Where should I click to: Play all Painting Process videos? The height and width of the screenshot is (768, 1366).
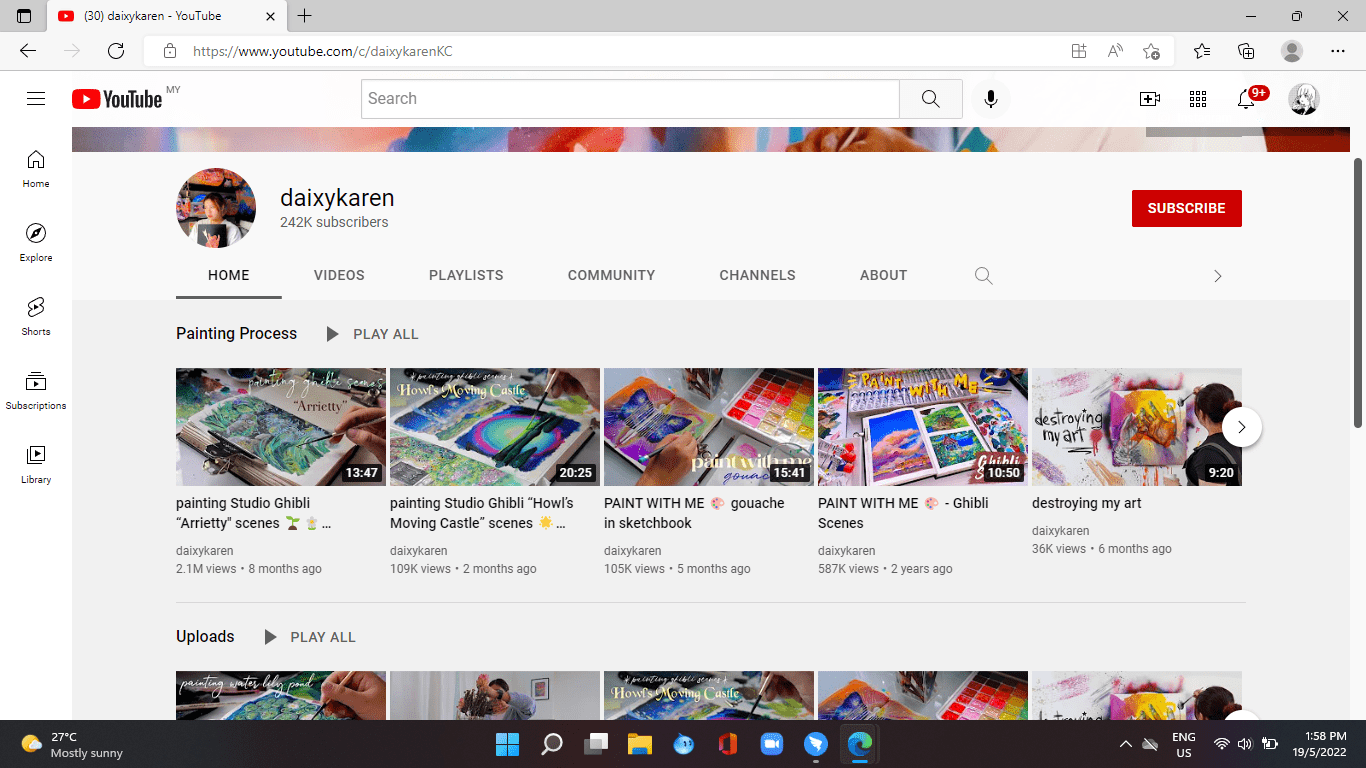coord(372,334)
